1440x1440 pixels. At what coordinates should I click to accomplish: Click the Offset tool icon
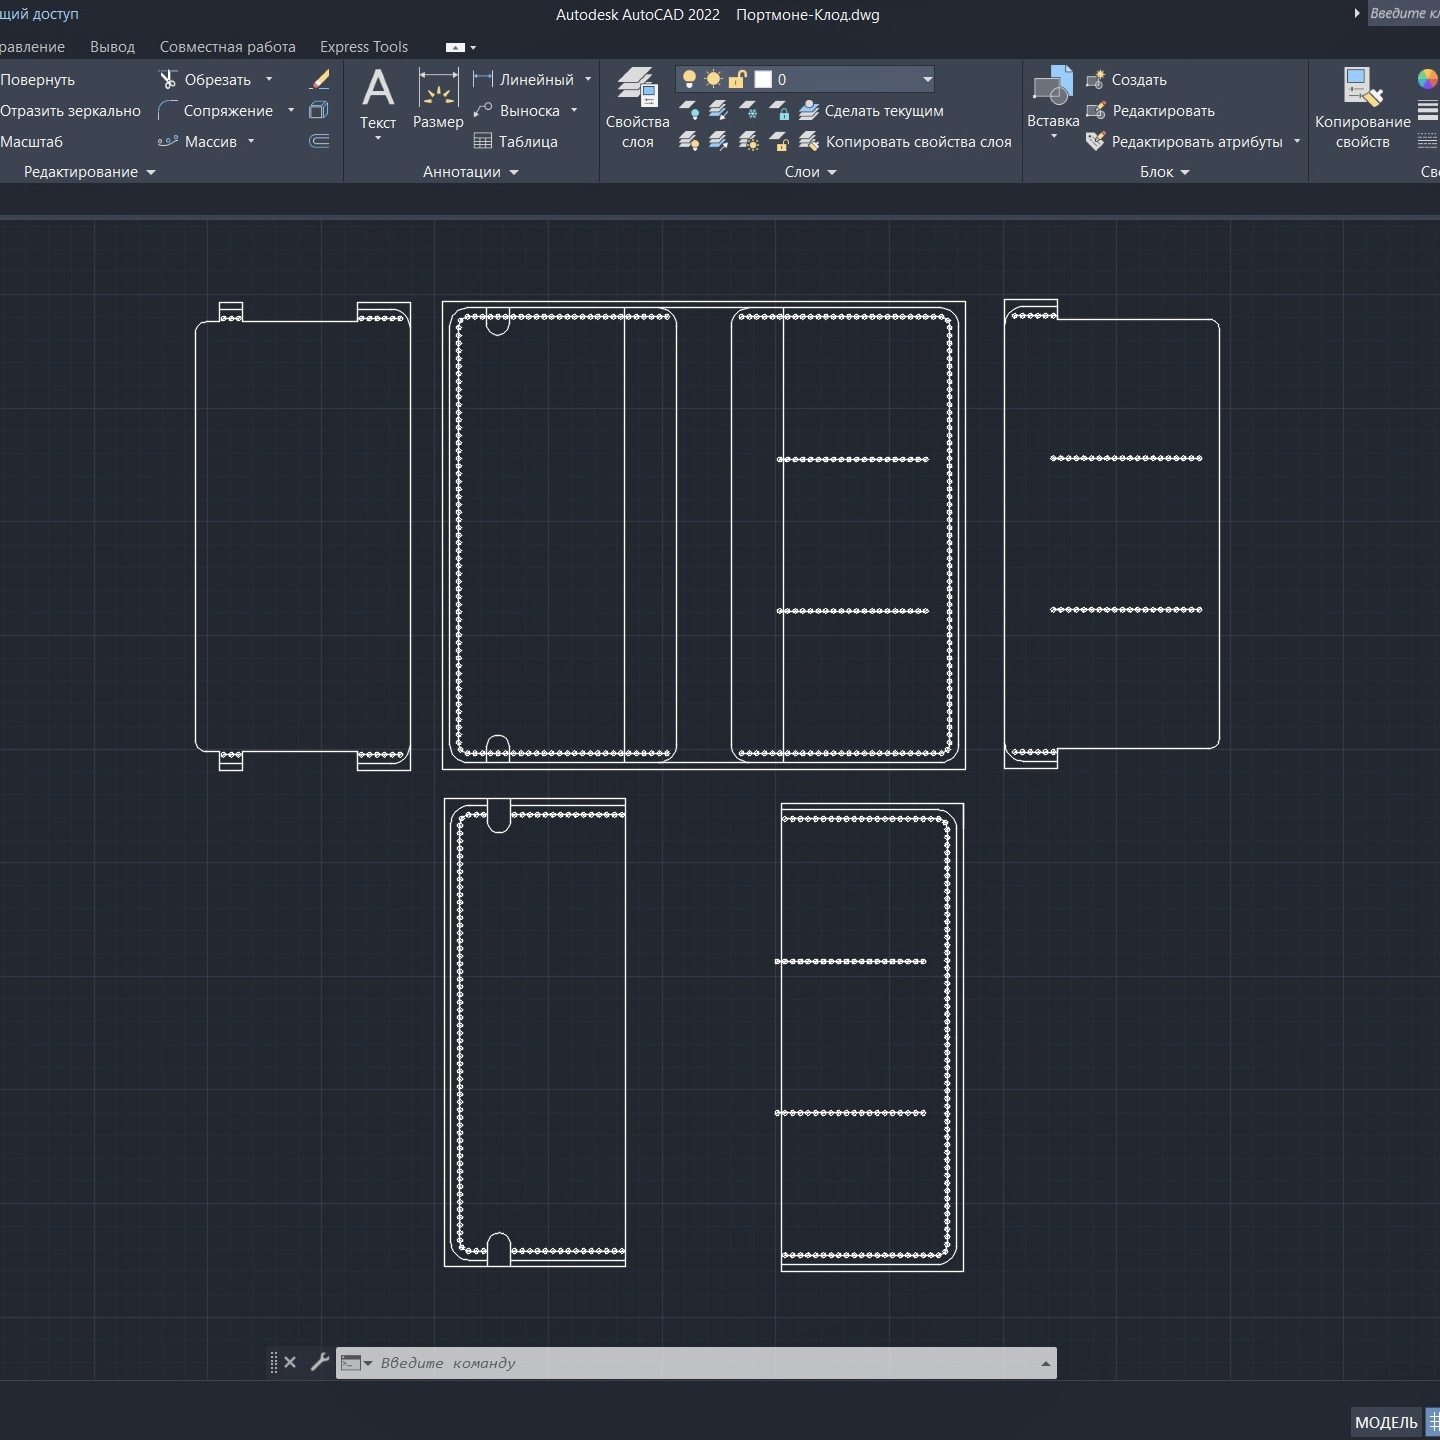[320, 141]
